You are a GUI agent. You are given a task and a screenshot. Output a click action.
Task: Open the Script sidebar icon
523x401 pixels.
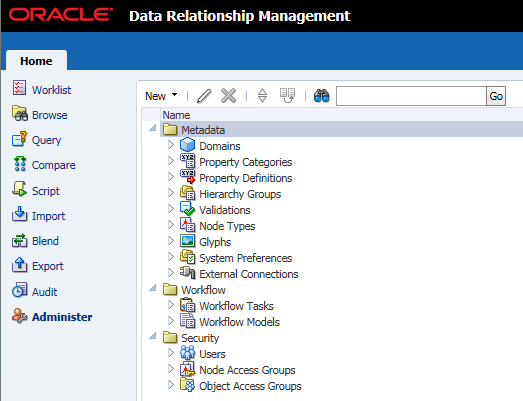(19, 189)
